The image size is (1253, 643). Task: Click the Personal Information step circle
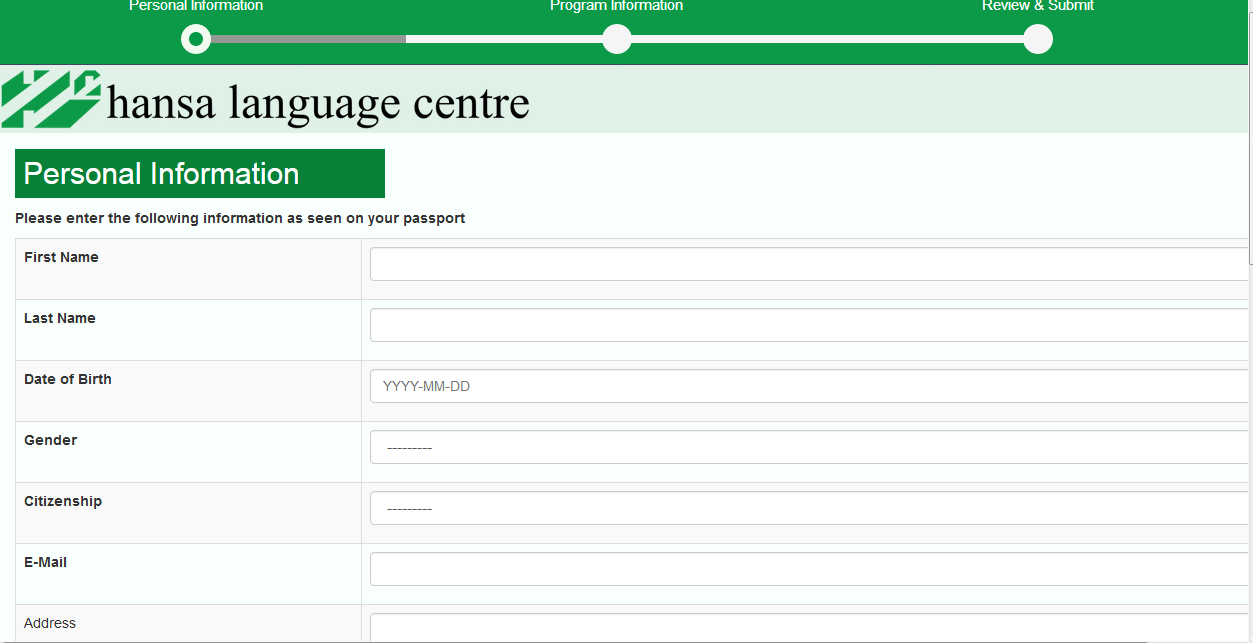[196, 39]
